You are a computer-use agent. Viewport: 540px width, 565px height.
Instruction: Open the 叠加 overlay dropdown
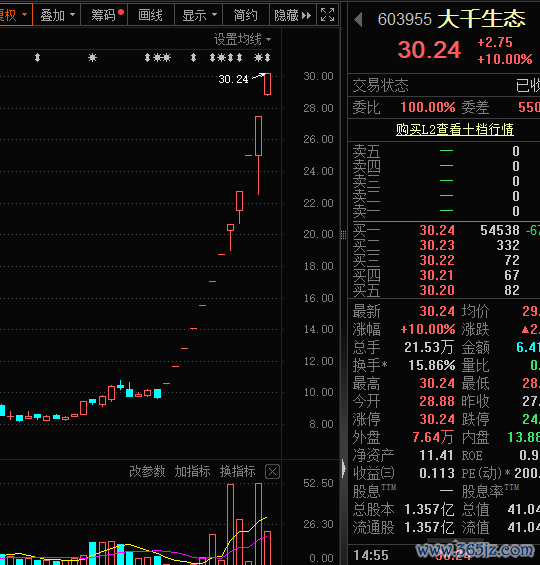[x=57, y=15]
